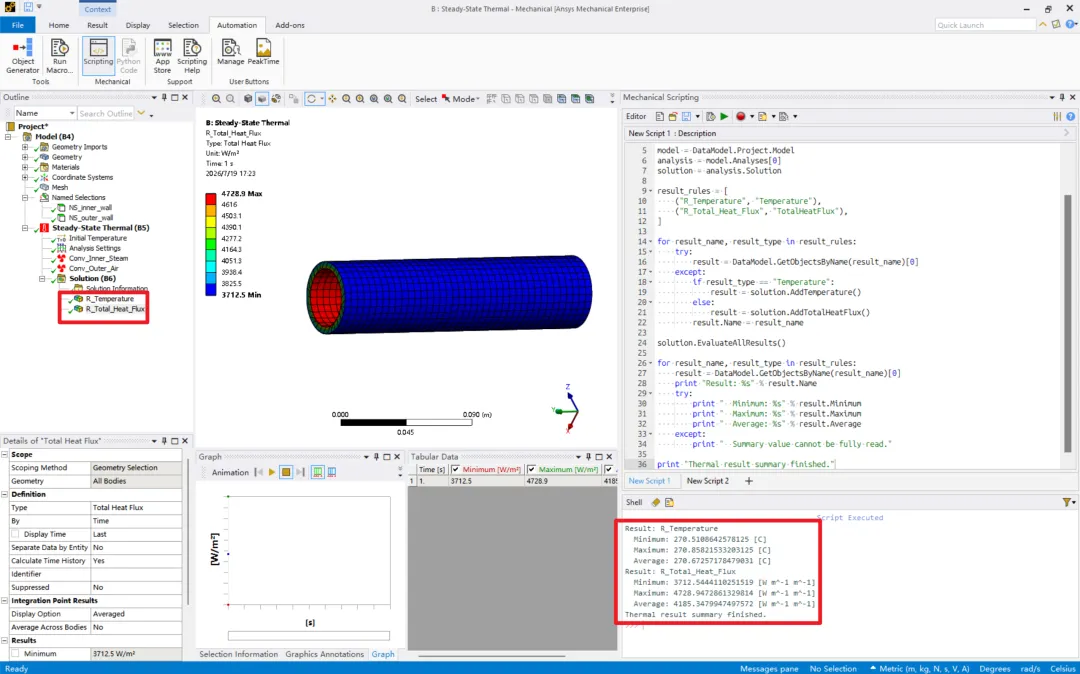Image resolution: width=1080 pixels, height=674 pixels.
Task: Open the Object Generator tool
Action: click(x=23, y=56)
